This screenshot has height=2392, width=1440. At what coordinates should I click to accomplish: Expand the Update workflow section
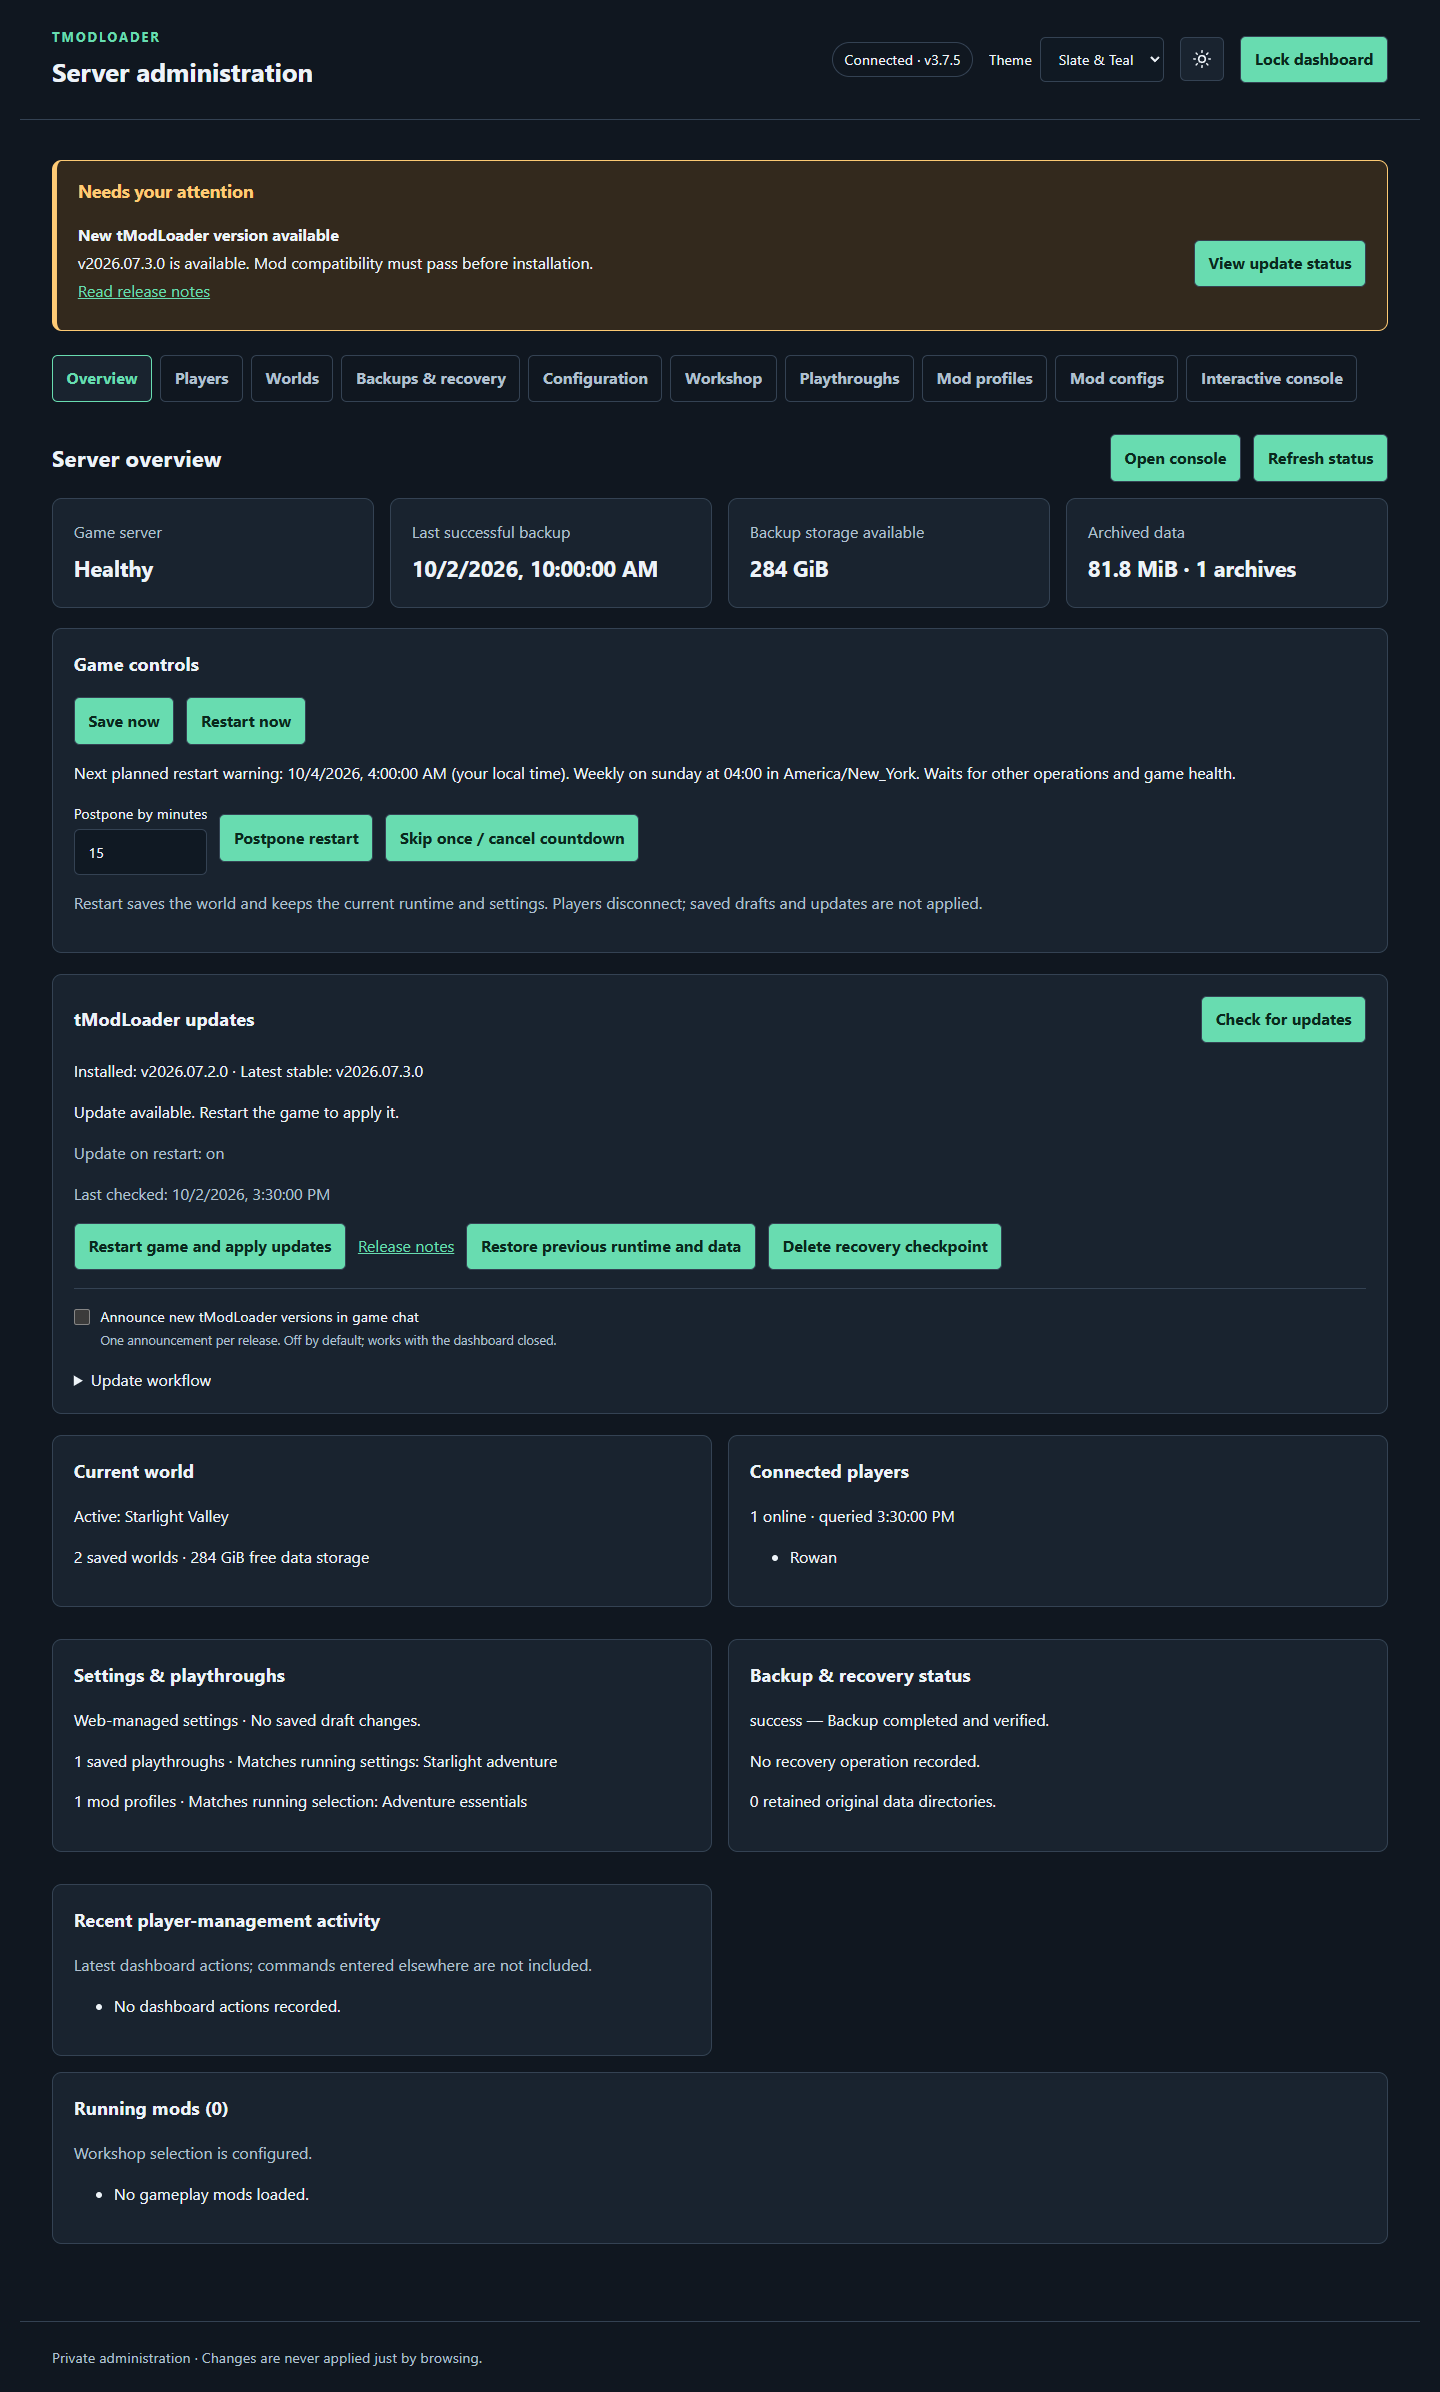tap(142, 1380)
